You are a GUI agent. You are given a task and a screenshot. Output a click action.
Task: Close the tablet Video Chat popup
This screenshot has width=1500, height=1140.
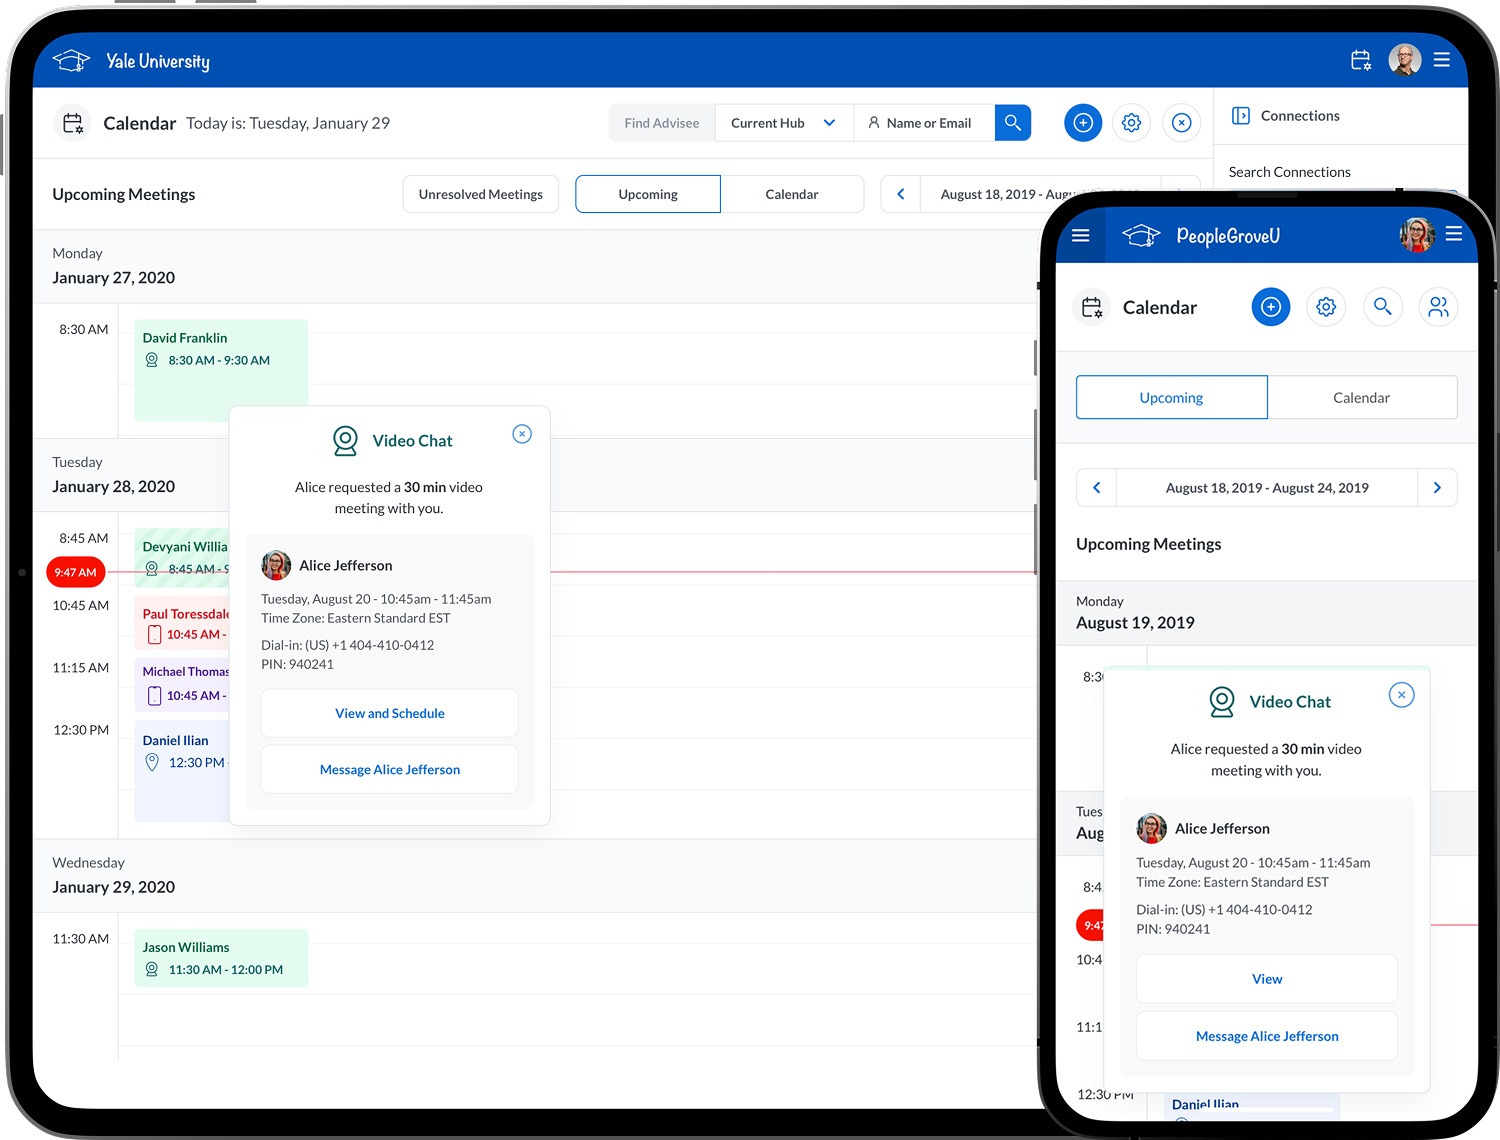click(522, 434)
